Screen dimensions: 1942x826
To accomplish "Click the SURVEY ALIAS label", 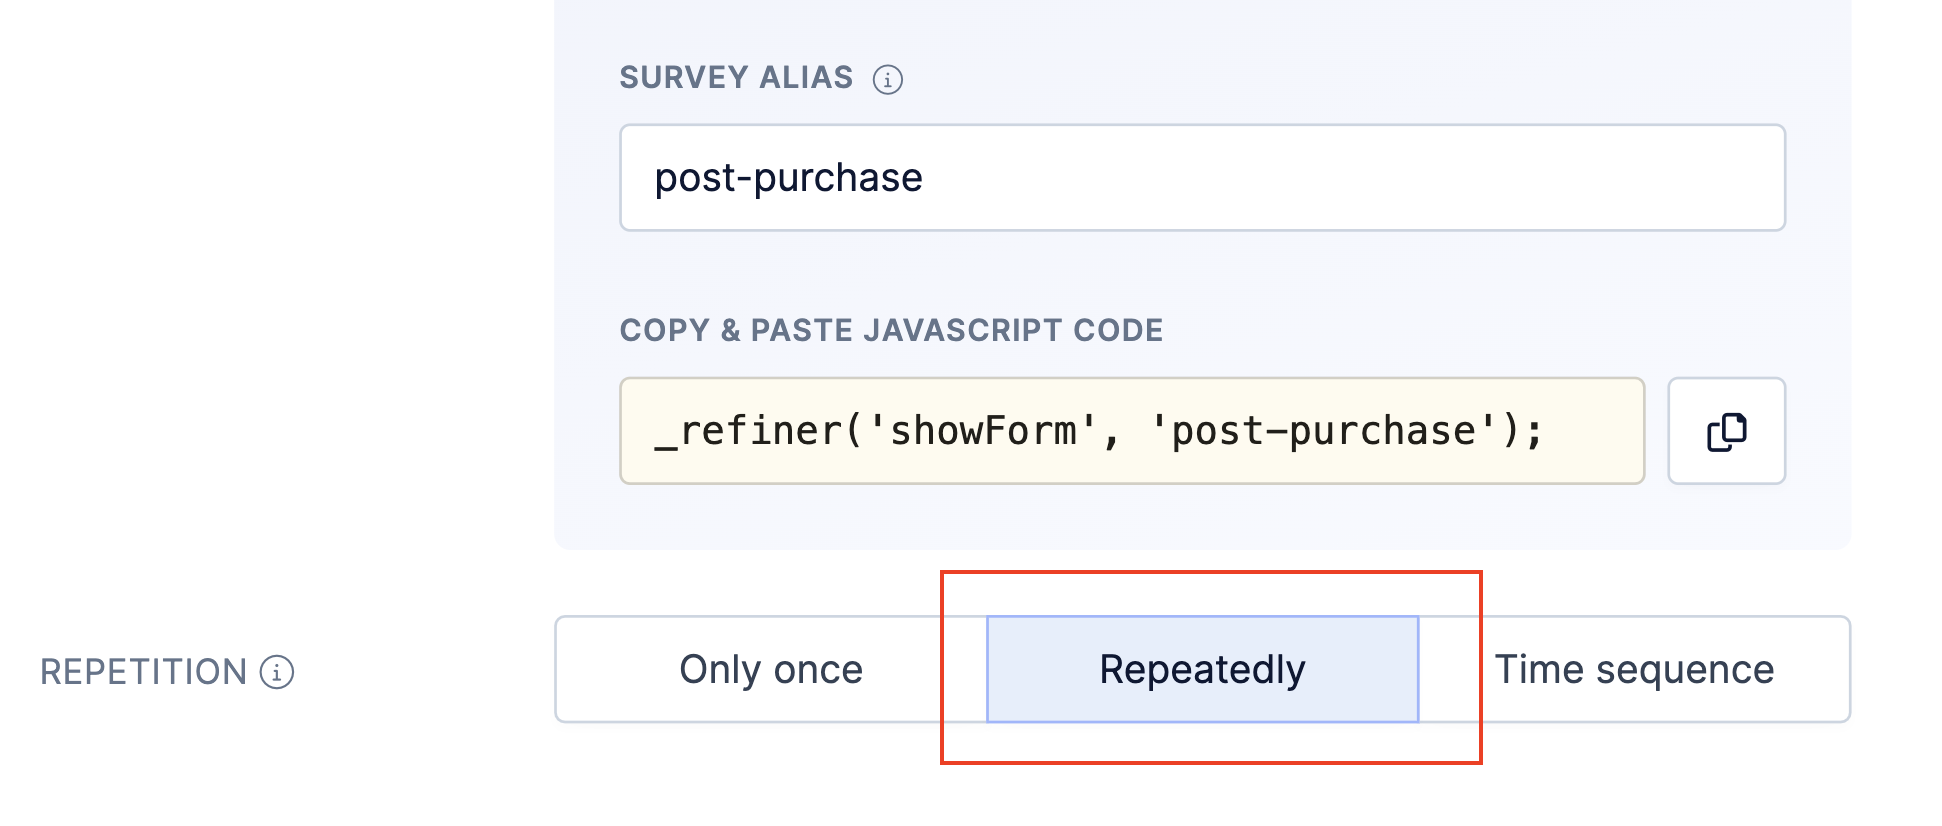I will coord(736,78).
